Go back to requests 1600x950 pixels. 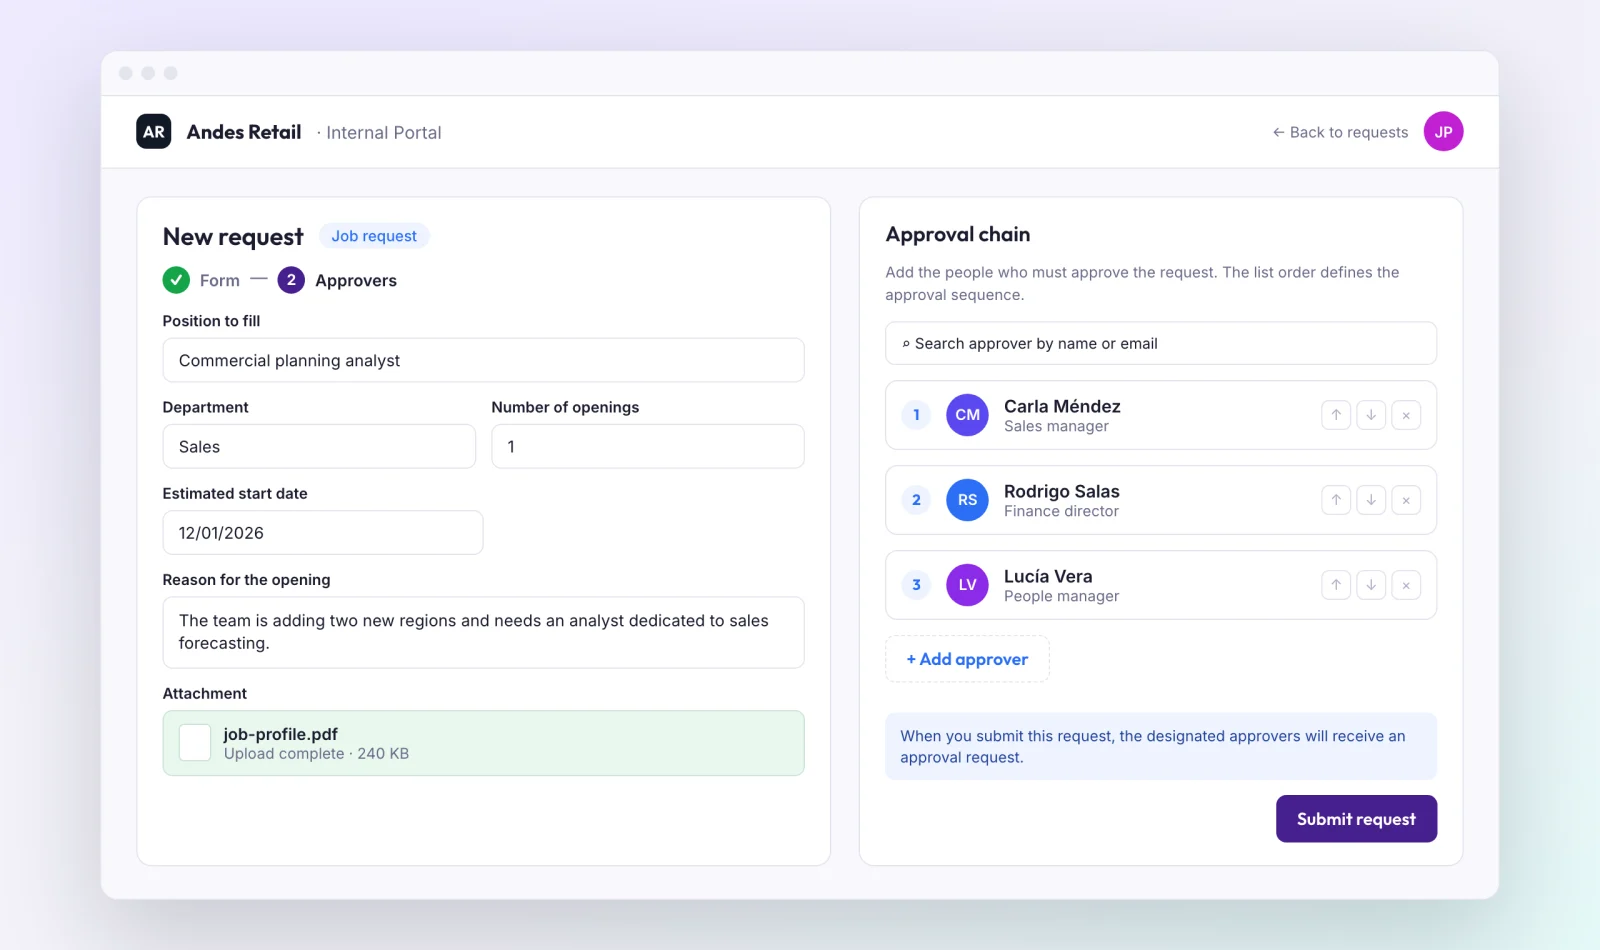1340,132
